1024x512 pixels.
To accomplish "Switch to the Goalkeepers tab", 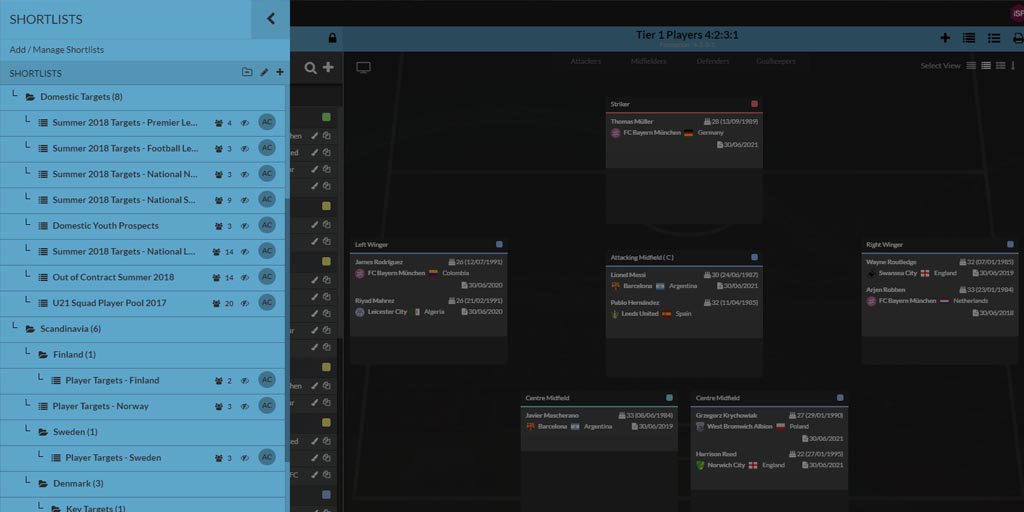I will (776, 61).
